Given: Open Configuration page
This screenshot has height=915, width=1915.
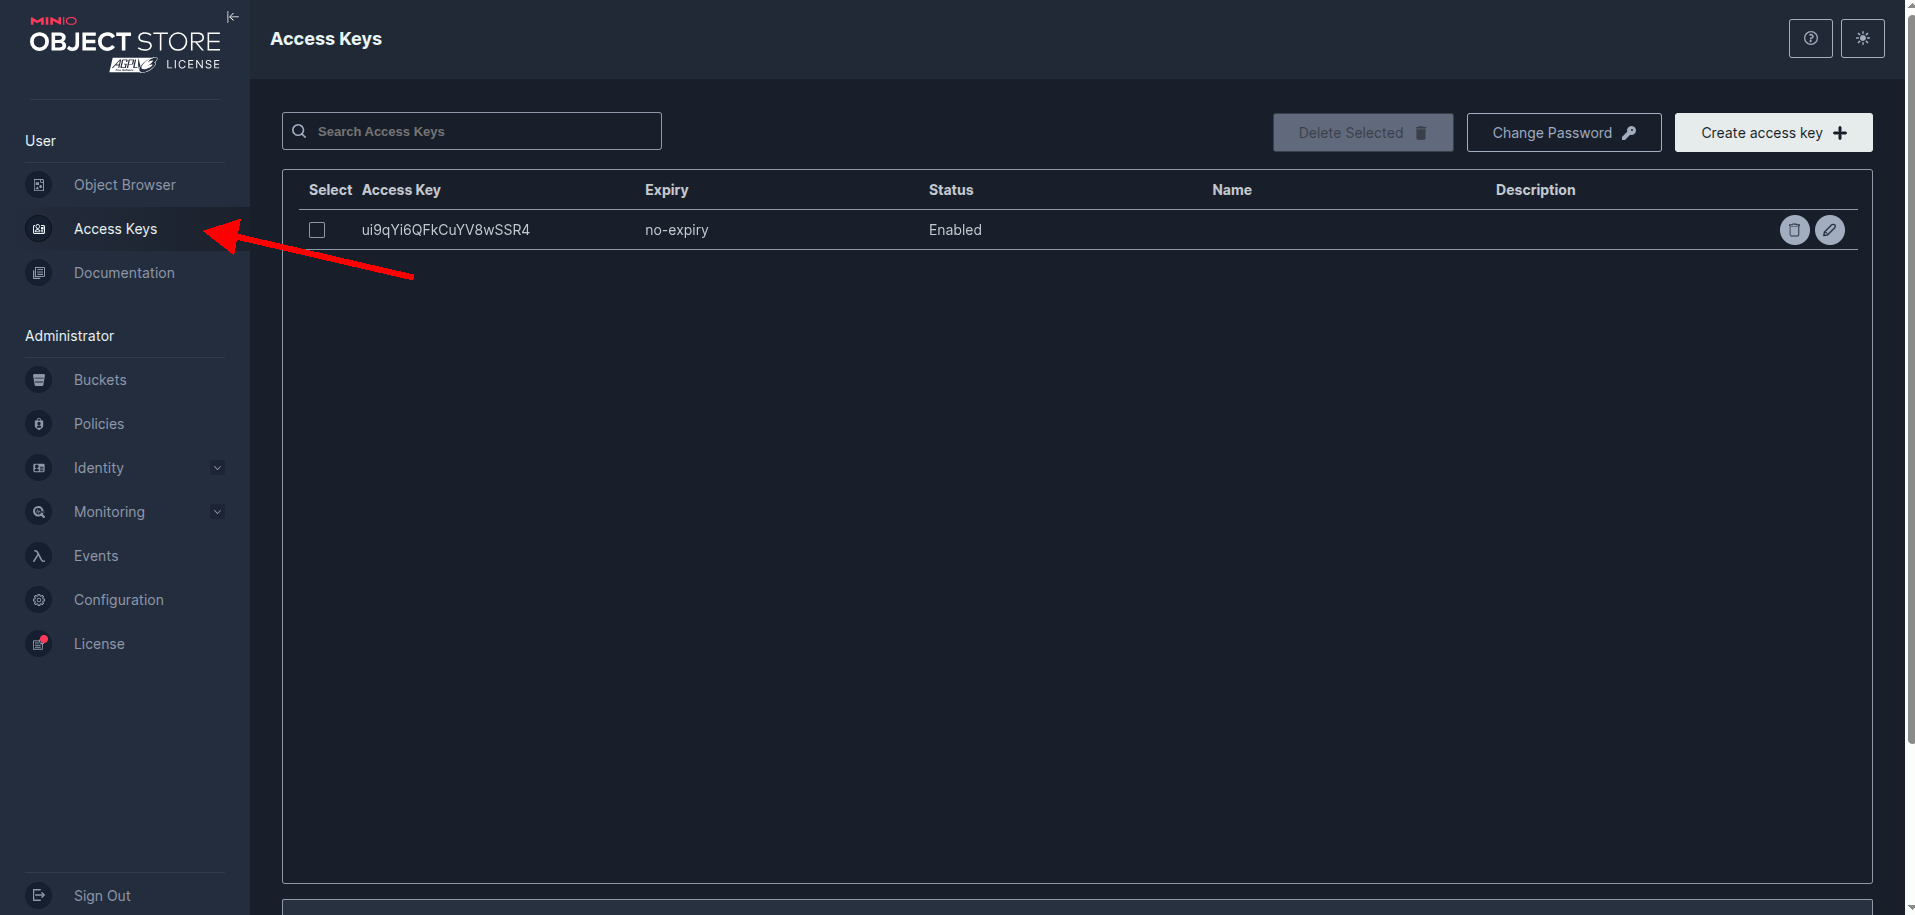Looking at the screenshot, I should (x=125, y=600).
